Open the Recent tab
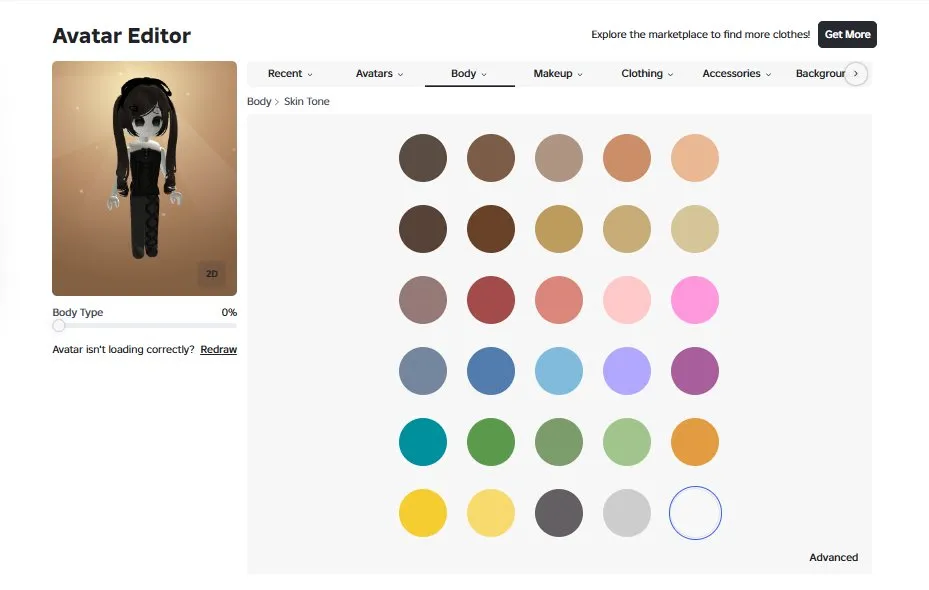 290,73
